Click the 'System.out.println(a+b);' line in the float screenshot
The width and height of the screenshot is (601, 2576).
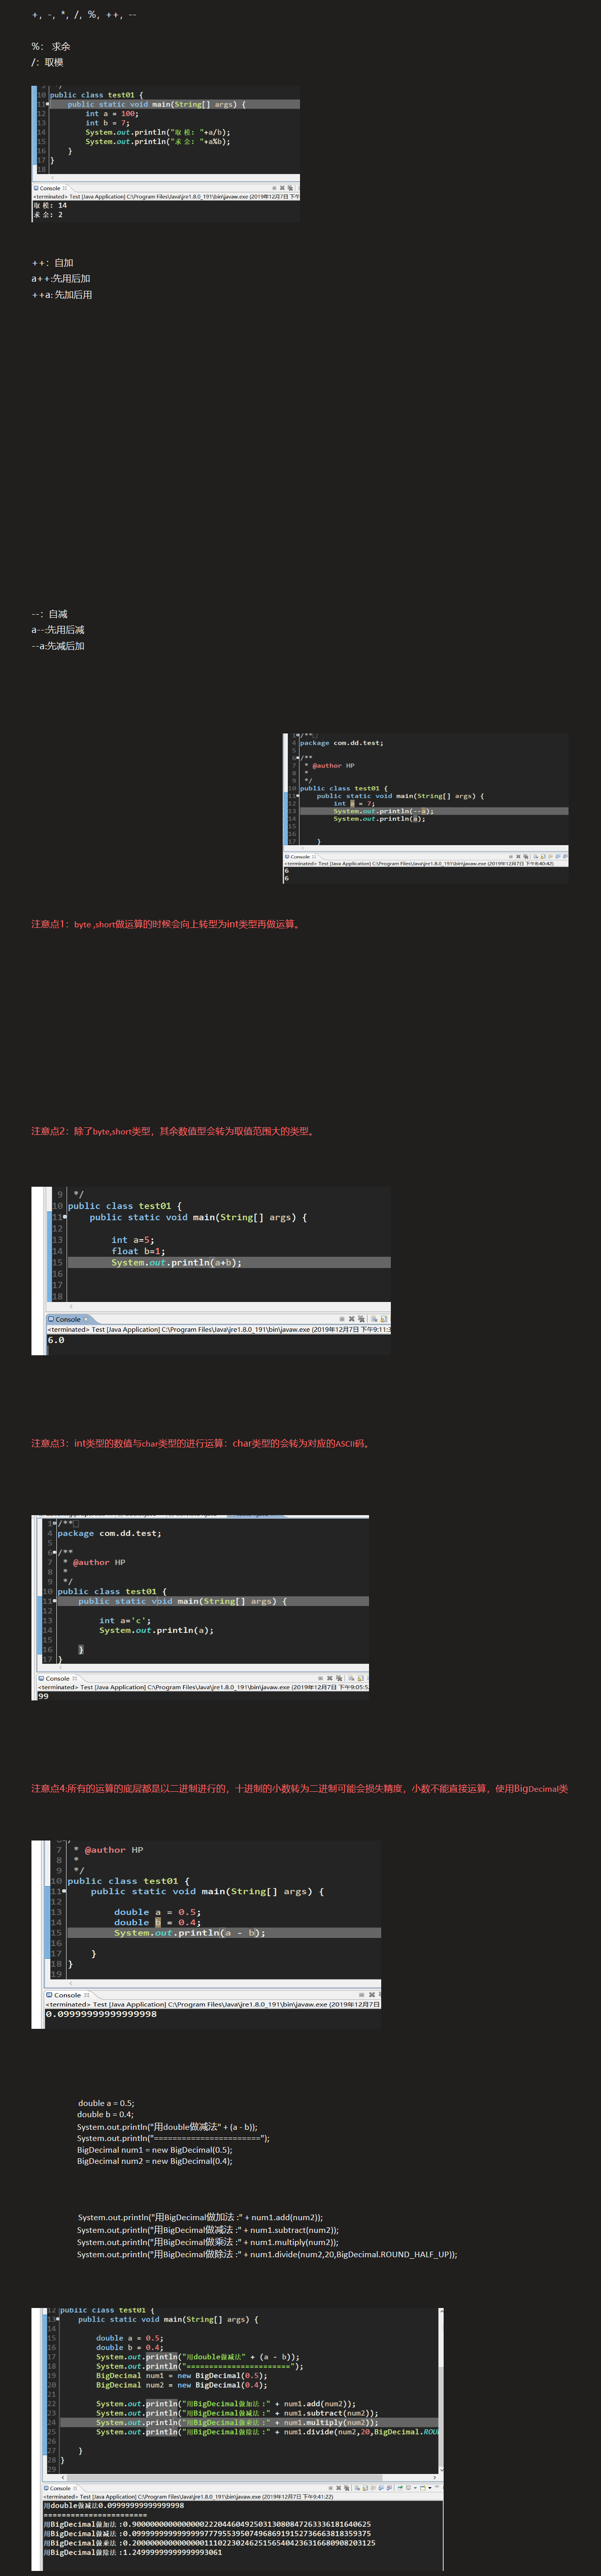click(176, 1263)
